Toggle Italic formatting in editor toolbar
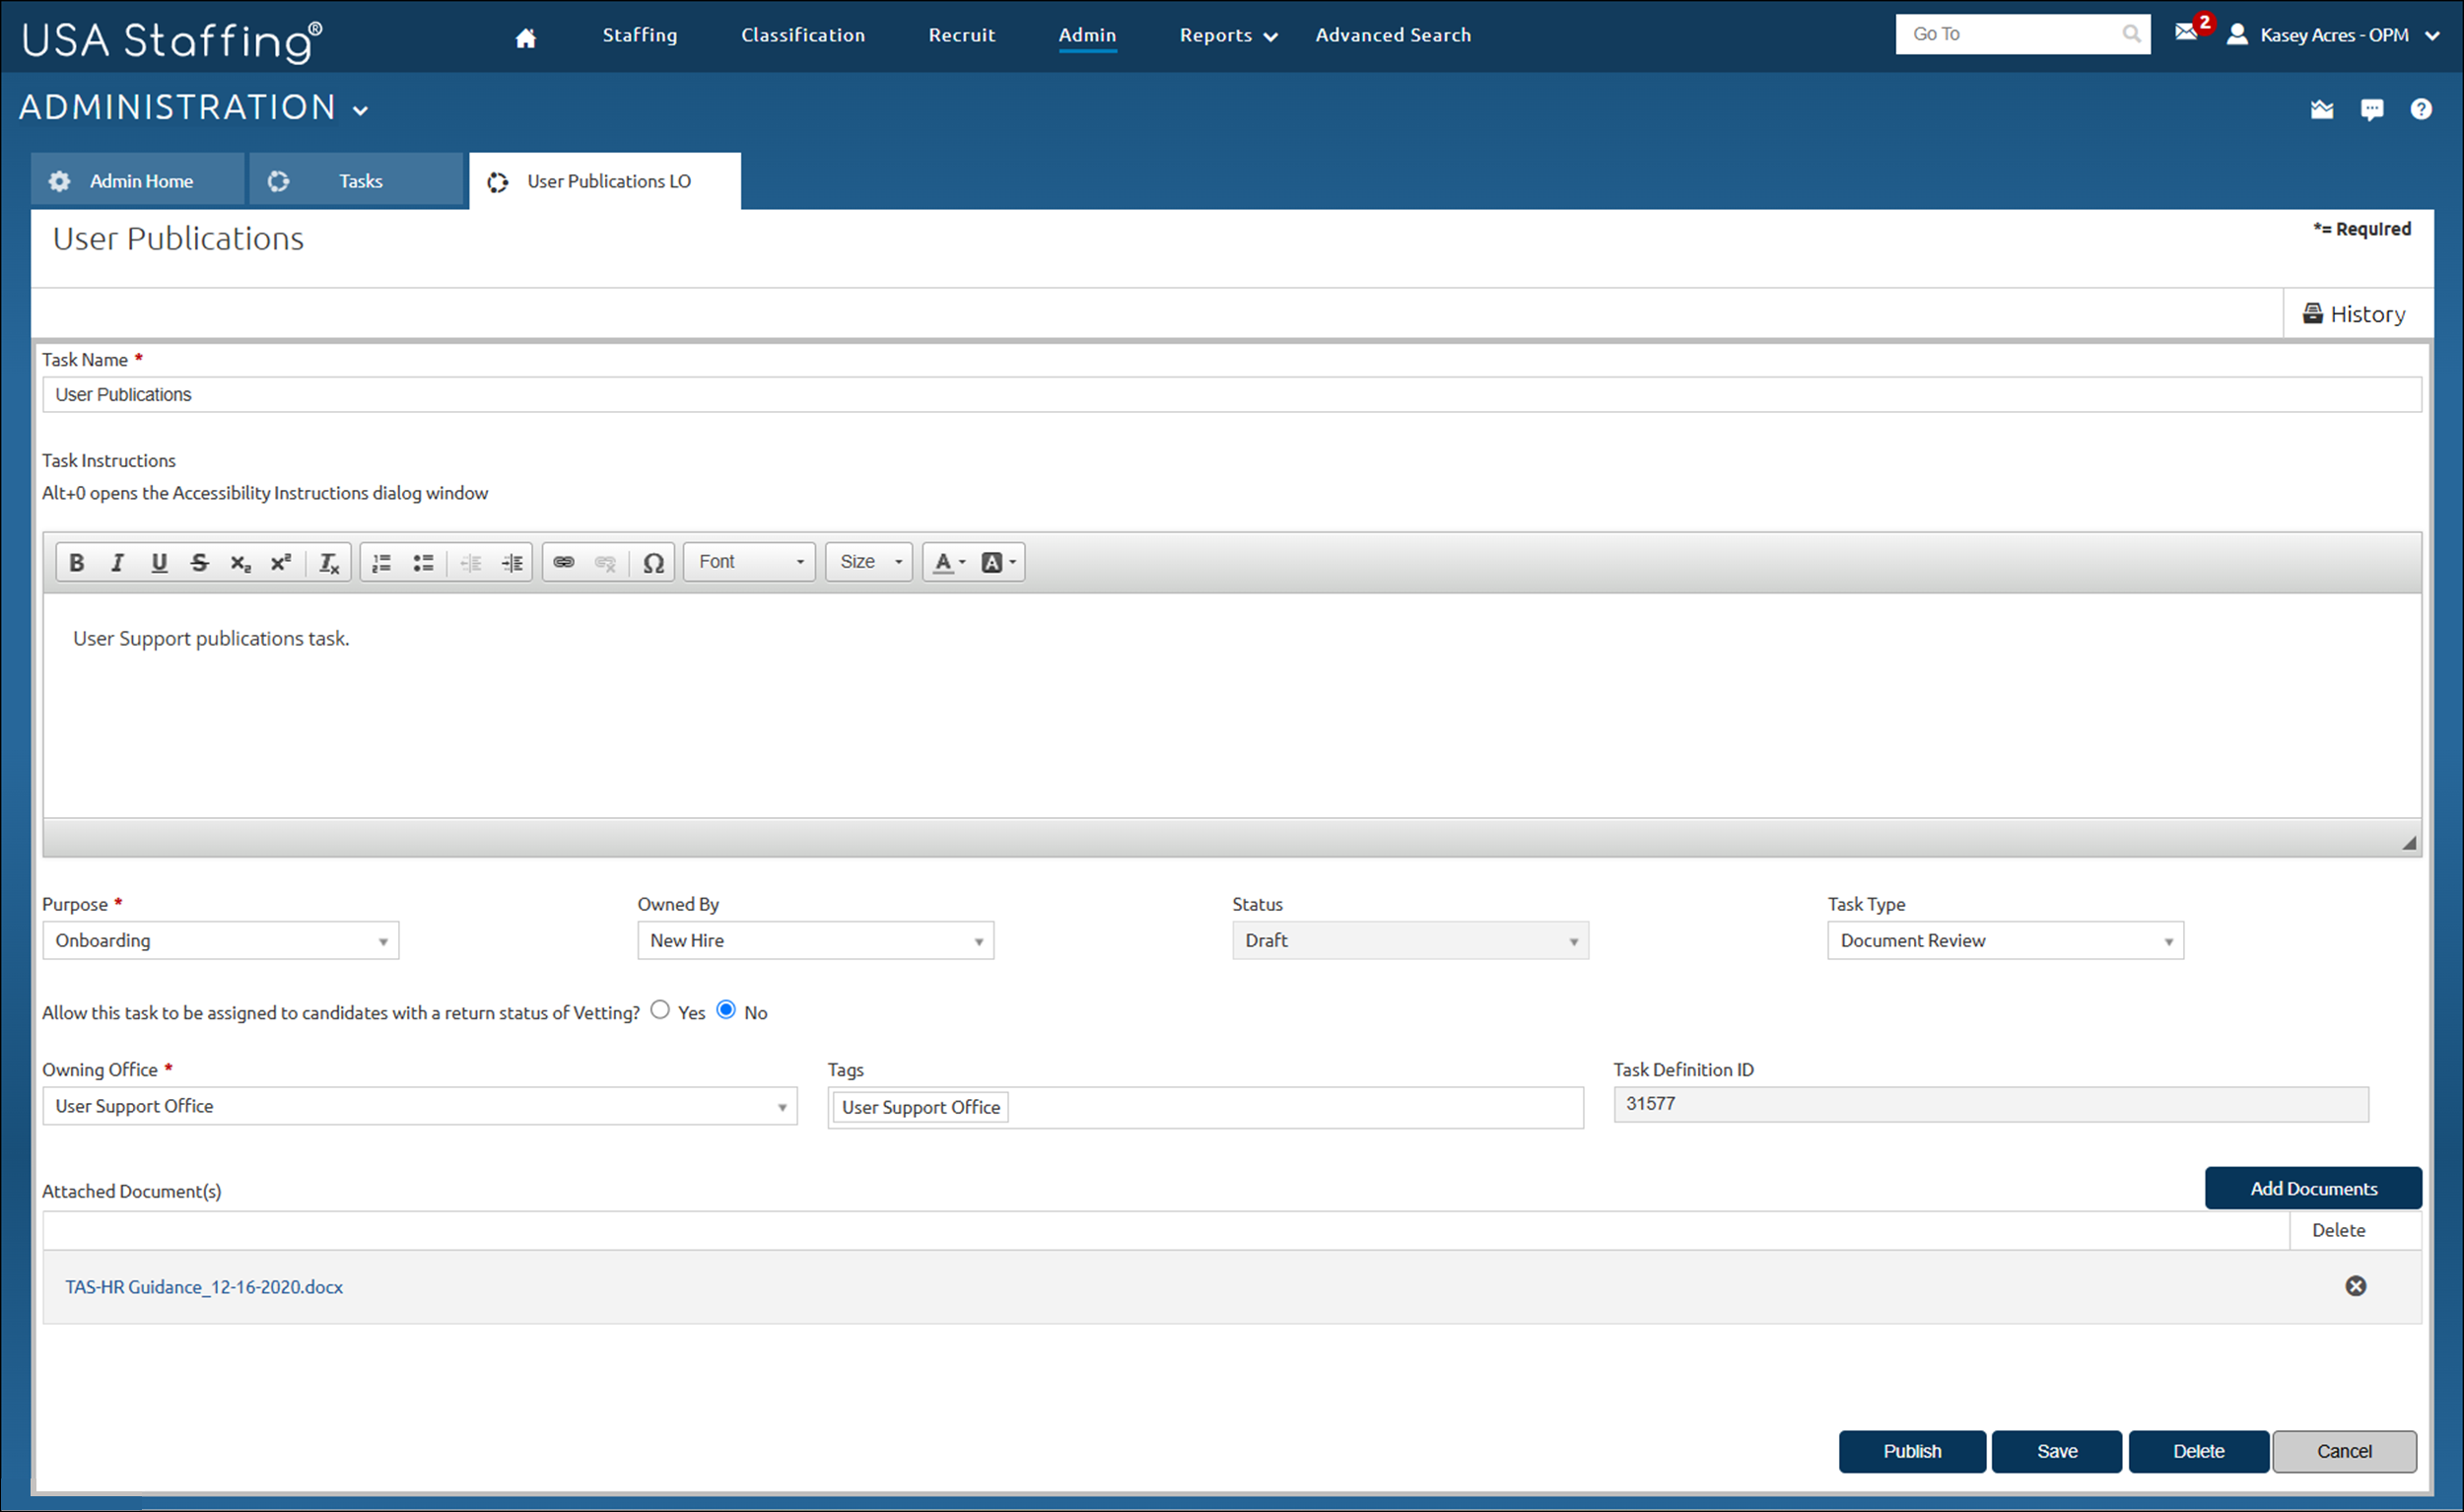The image size is (2464, 1512). click(117, 562)
